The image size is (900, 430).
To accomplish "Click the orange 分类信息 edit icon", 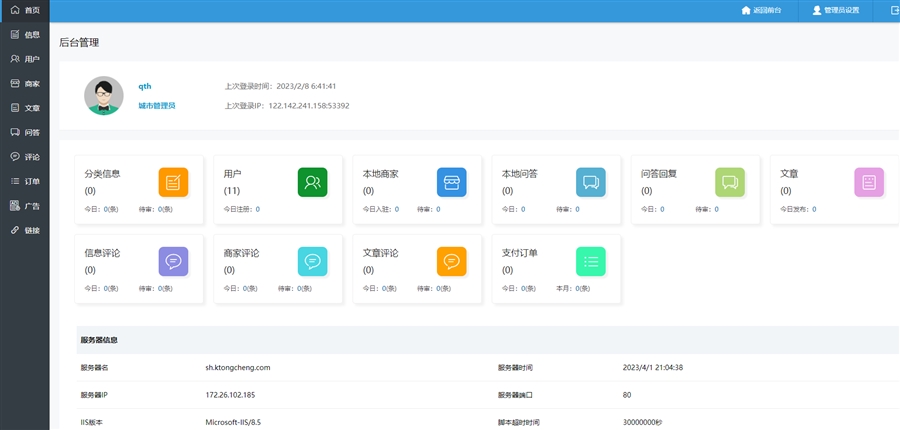I will coord(173,182).
